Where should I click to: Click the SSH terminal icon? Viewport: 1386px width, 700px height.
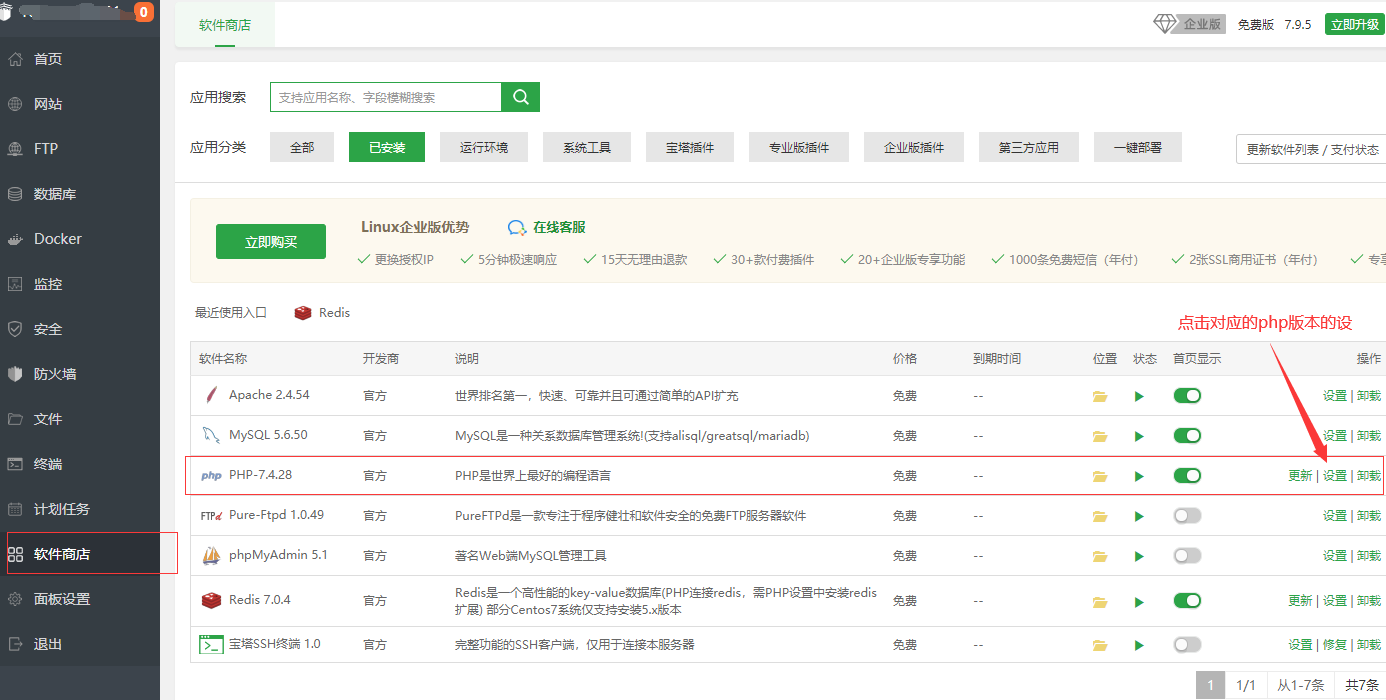point(211,645)
